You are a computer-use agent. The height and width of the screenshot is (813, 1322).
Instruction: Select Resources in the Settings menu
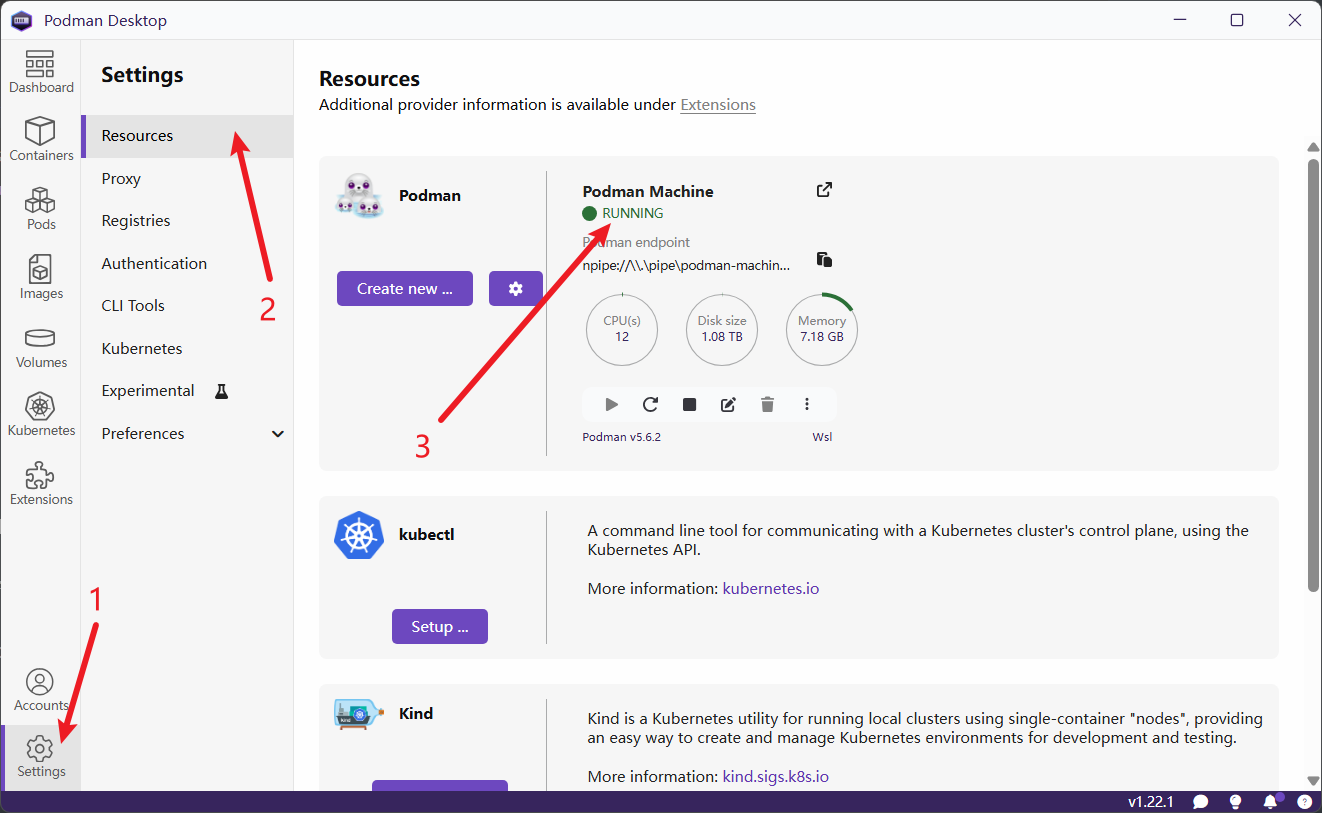187,136
